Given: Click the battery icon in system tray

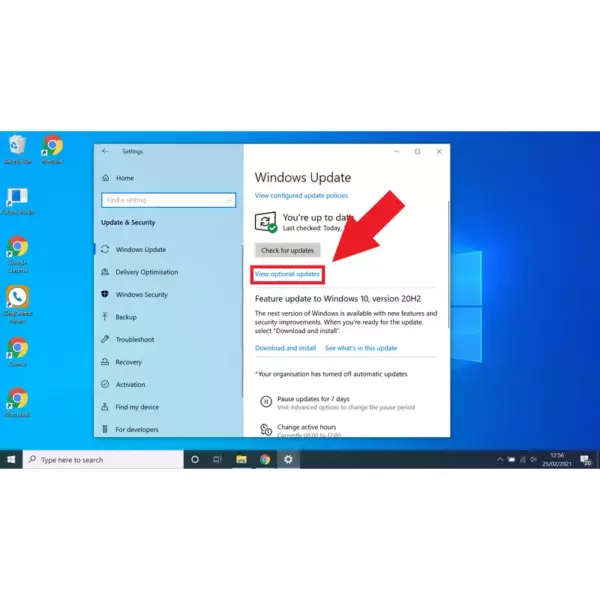Looking at the screenshot, I should click(511, 460).
